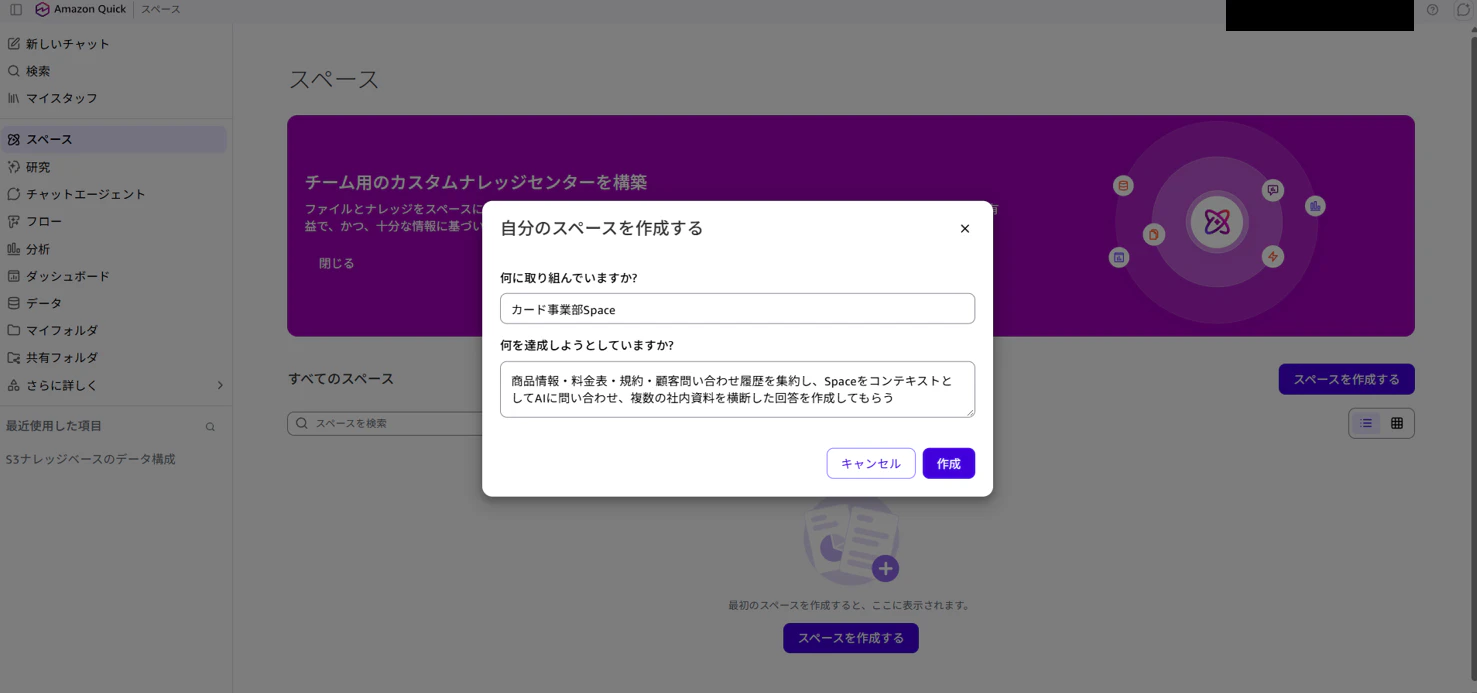The height and width of the screenshot is (693, 1477).
Task: Click the calendar icon in banner illustration
Action: [1119, 258]
